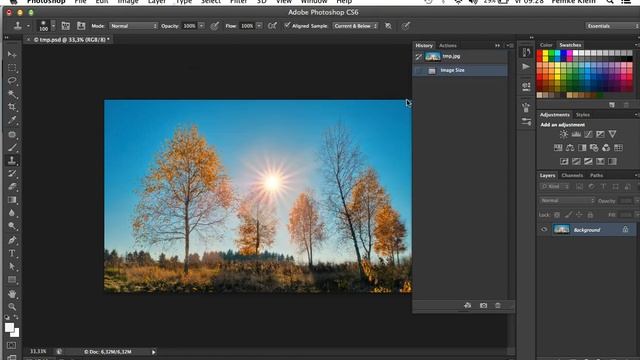Select the Eraser tool
Image resolution: width=640 pixels, height=360 pixels.
pos(12,187)
